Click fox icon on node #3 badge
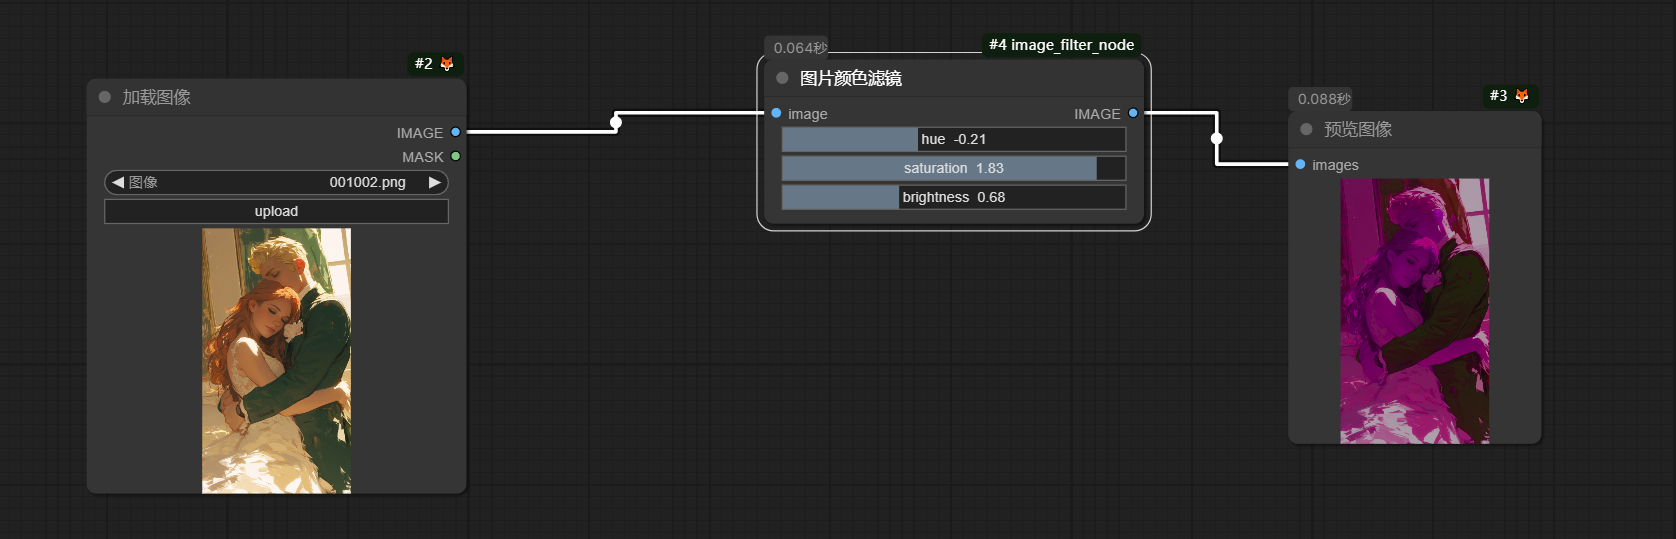Image resolution: width=1676 pixels, height=539 pixels. point(1522,96)
